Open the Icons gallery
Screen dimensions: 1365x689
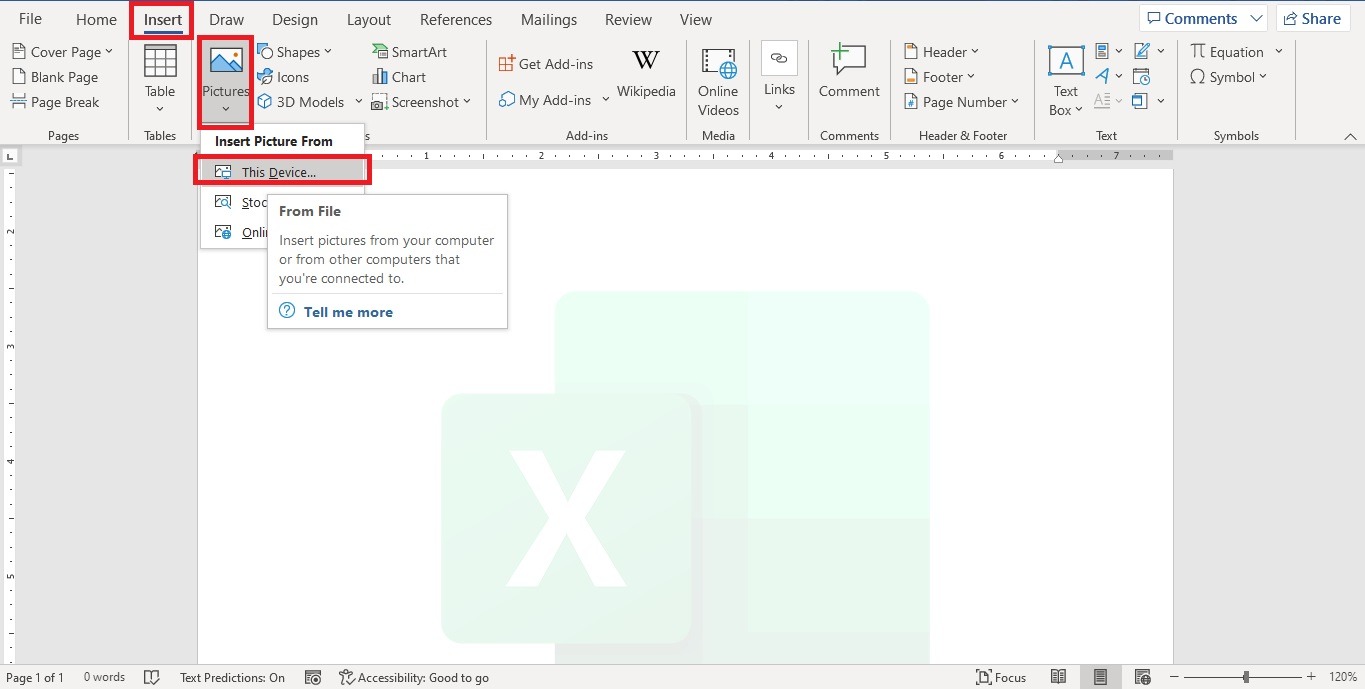(x=283, y=77)
